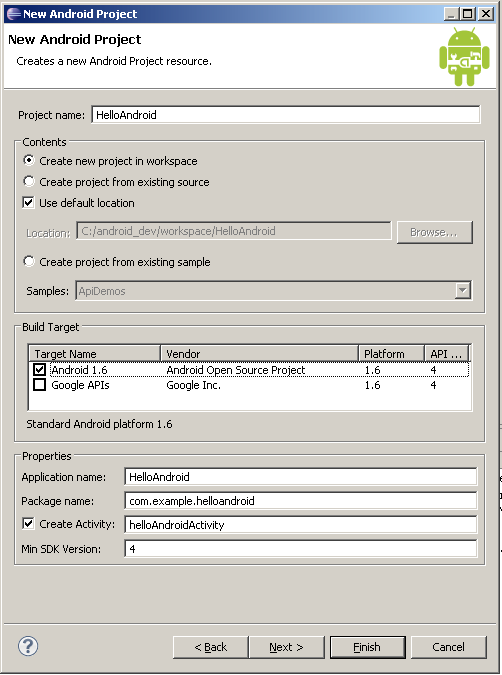Image resolution: width=502 pixels, height=675 pixels.
Task: Select Create project from existing source
Action: click(29, 182)
